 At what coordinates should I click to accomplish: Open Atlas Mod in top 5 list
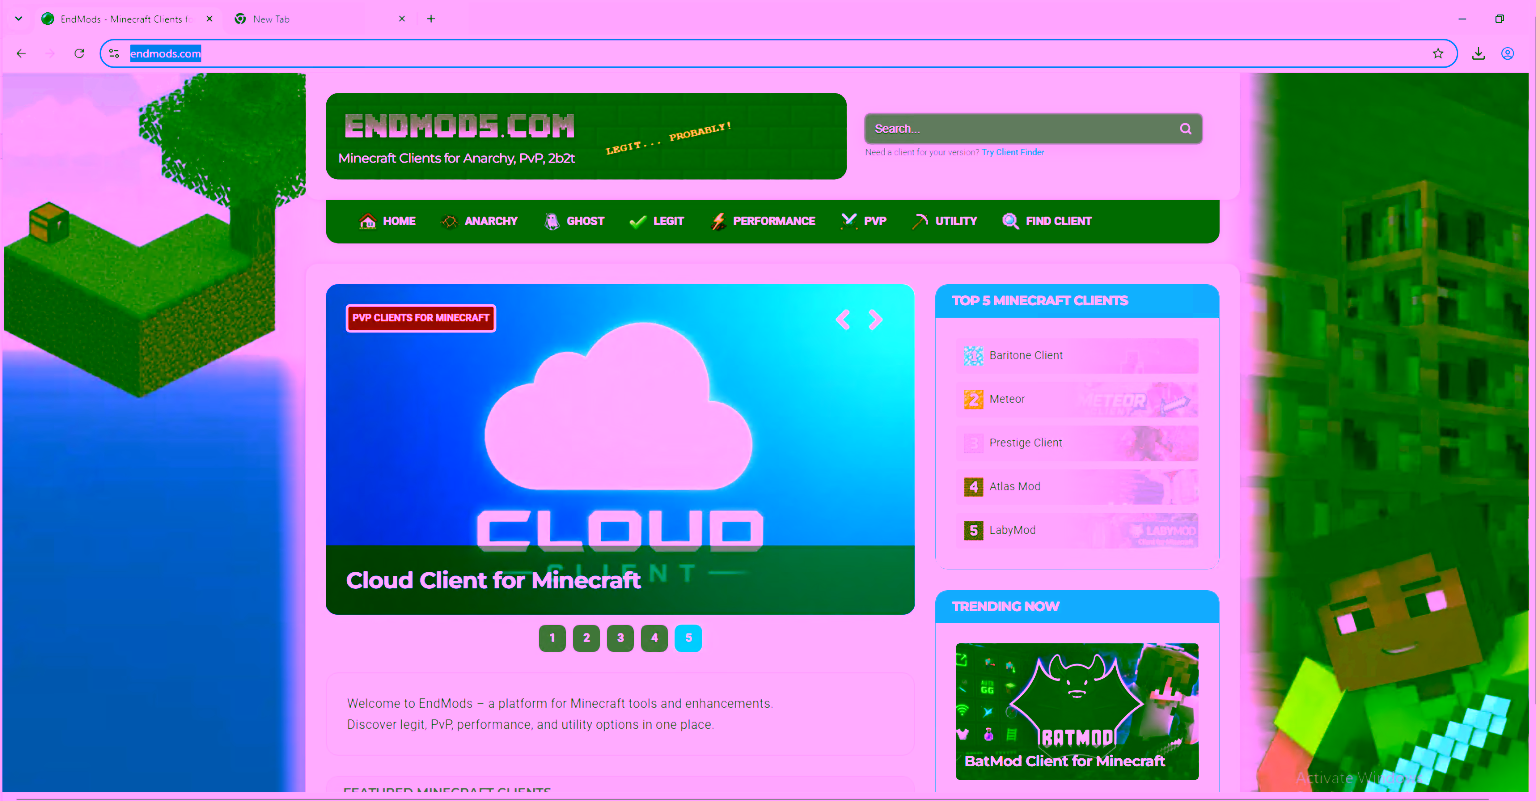click(x=1077, y=487)
